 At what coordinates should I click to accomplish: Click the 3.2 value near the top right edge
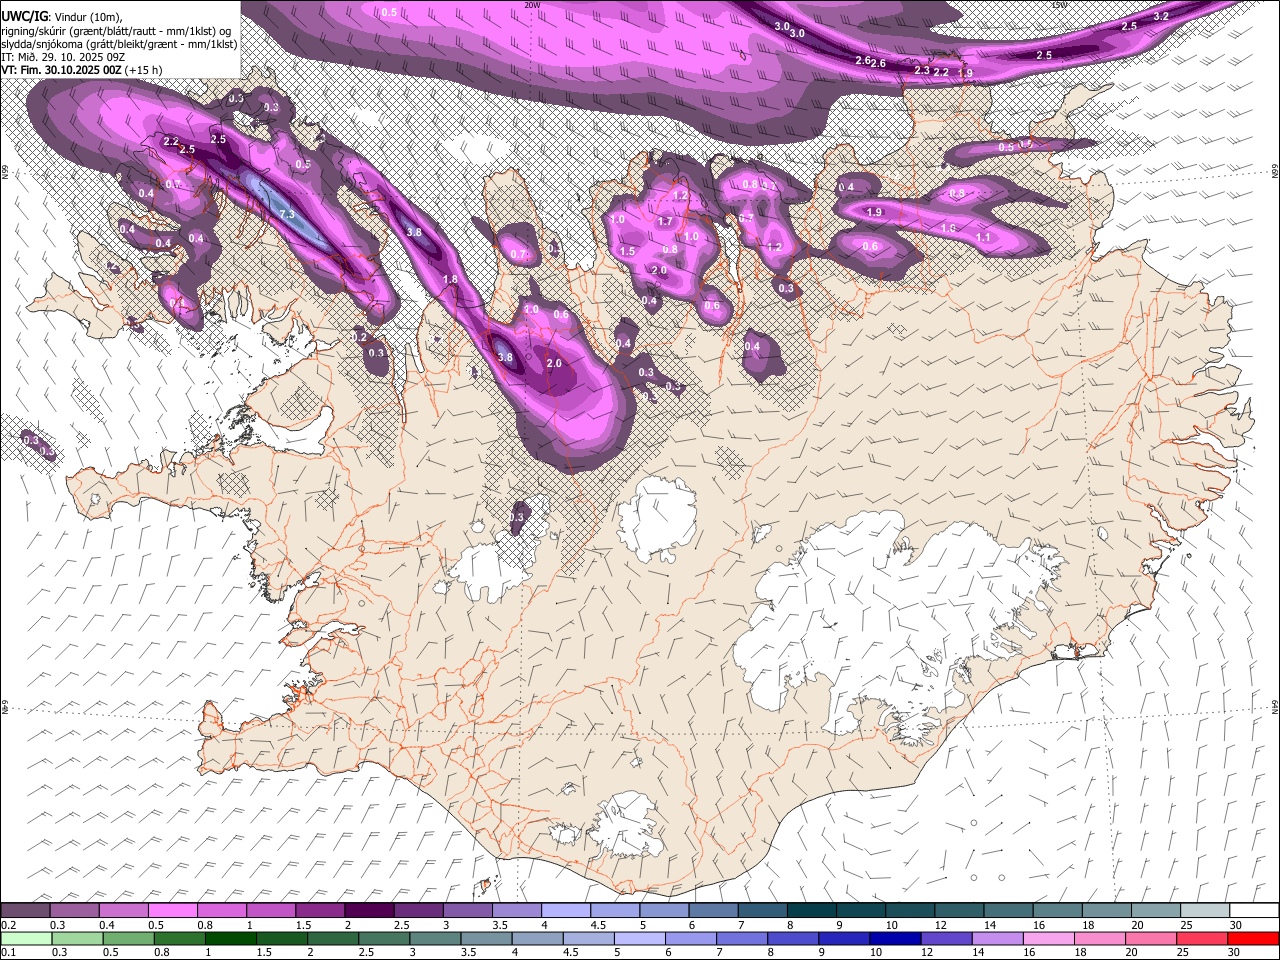coord(1161,16)
